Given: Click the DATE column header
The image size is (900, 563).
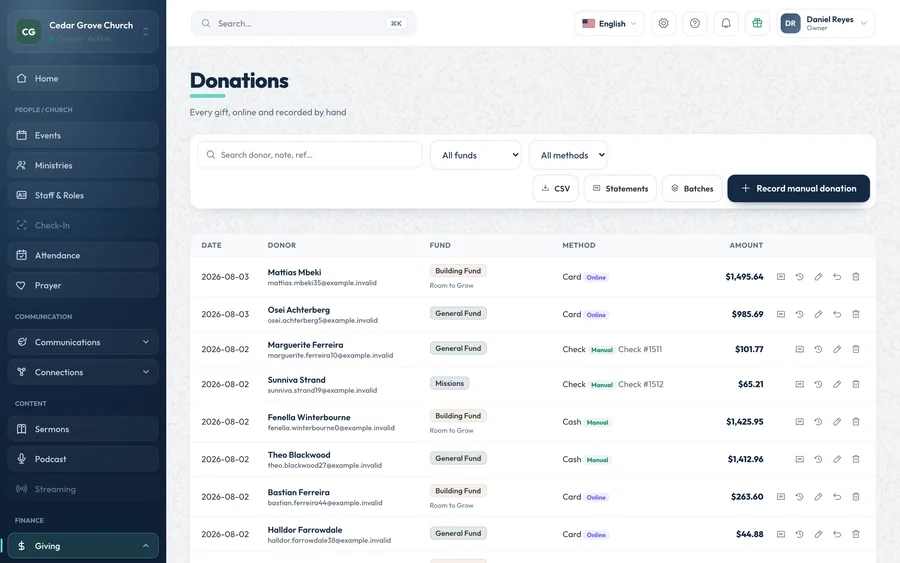Looking at the screenshot, I should pos(211,245).
